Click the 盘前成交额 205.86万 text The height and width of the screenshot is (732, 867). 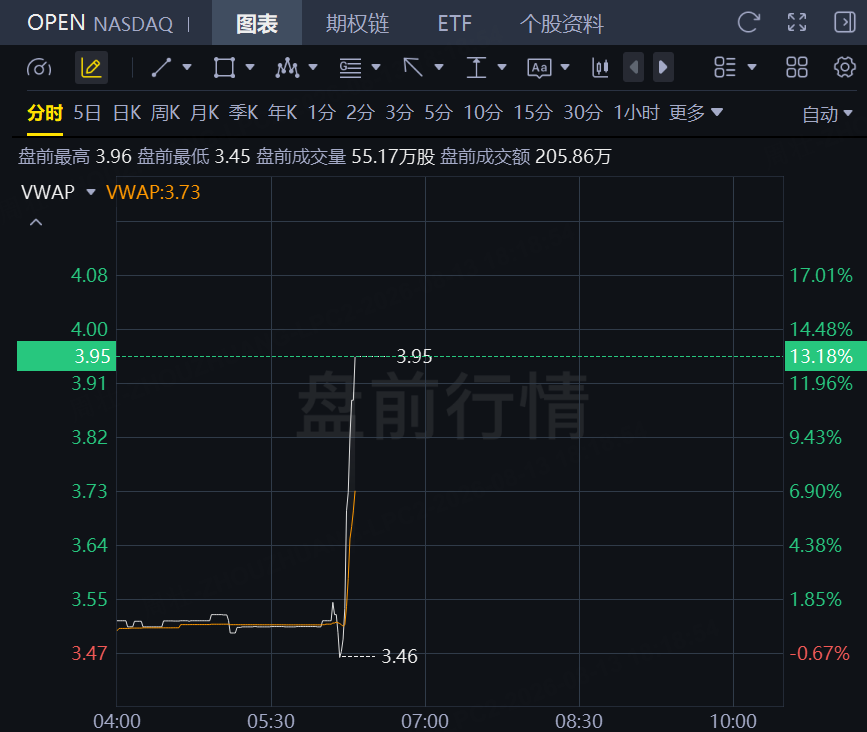click(525, 156)
